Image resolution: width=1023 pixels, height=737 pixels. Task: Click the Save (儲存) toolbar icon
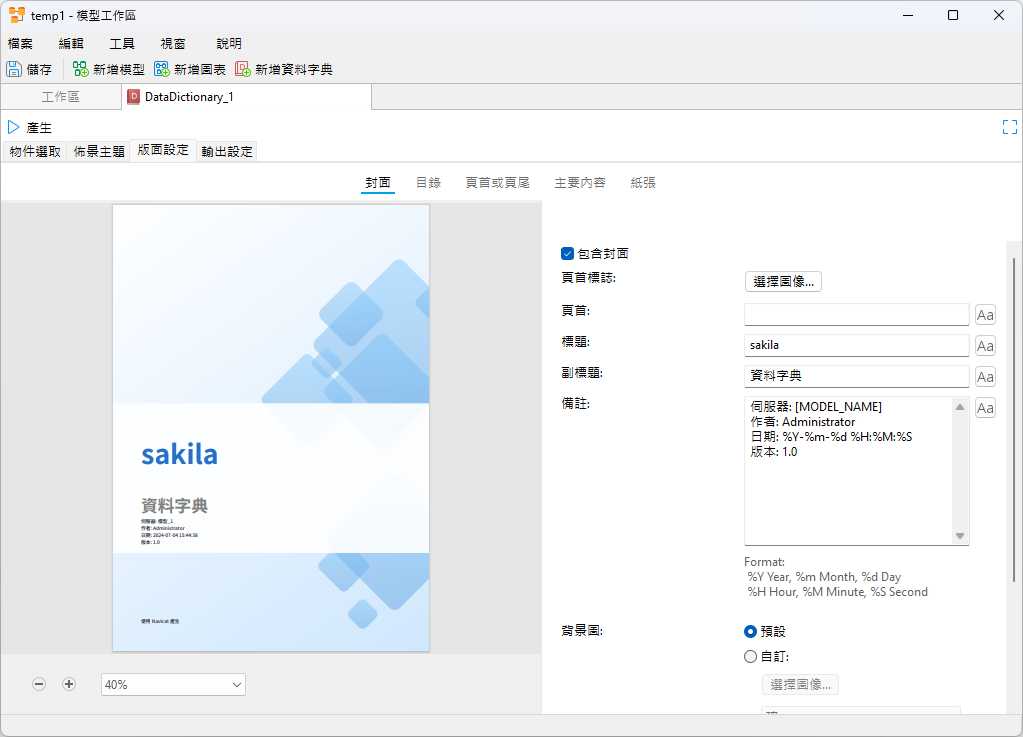tap(14, 69)
